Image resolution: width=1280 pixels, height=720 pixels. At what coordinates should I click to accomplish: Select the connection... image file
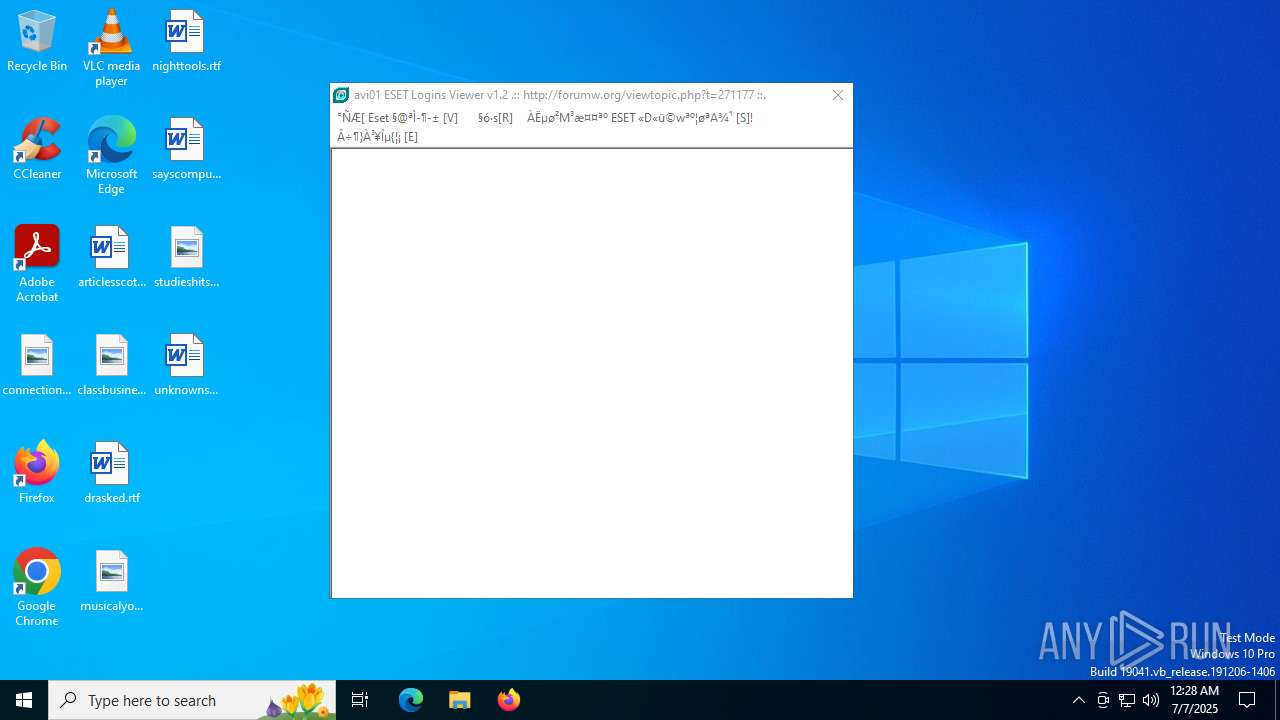(x=37, y=366)
